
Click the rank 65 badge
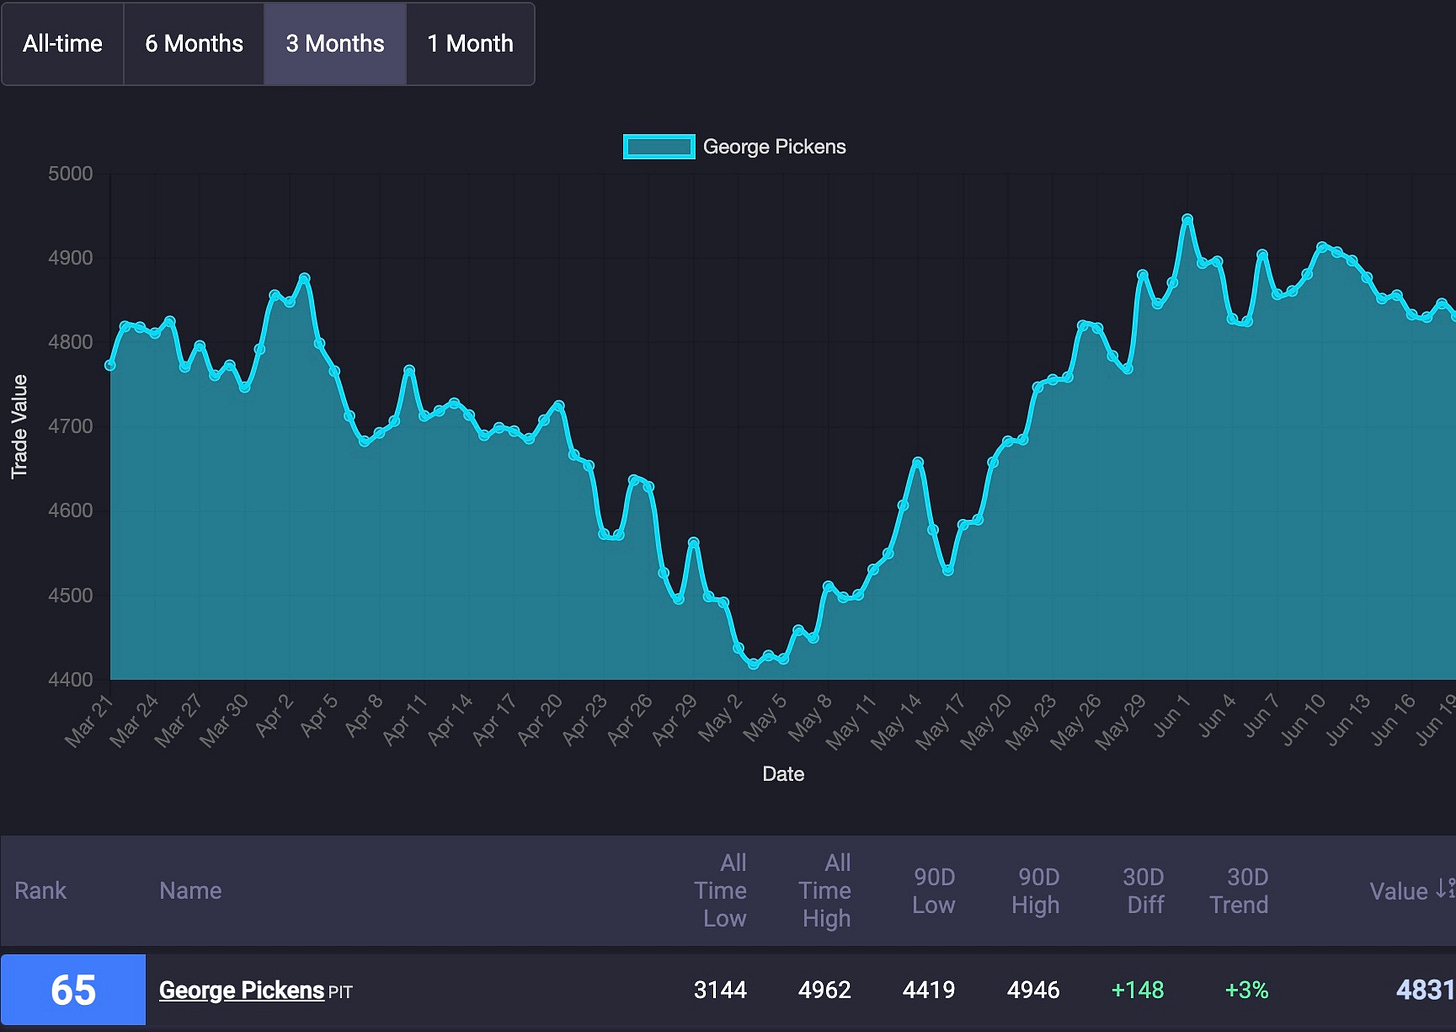pyautogui.click(x=74, y=990)
